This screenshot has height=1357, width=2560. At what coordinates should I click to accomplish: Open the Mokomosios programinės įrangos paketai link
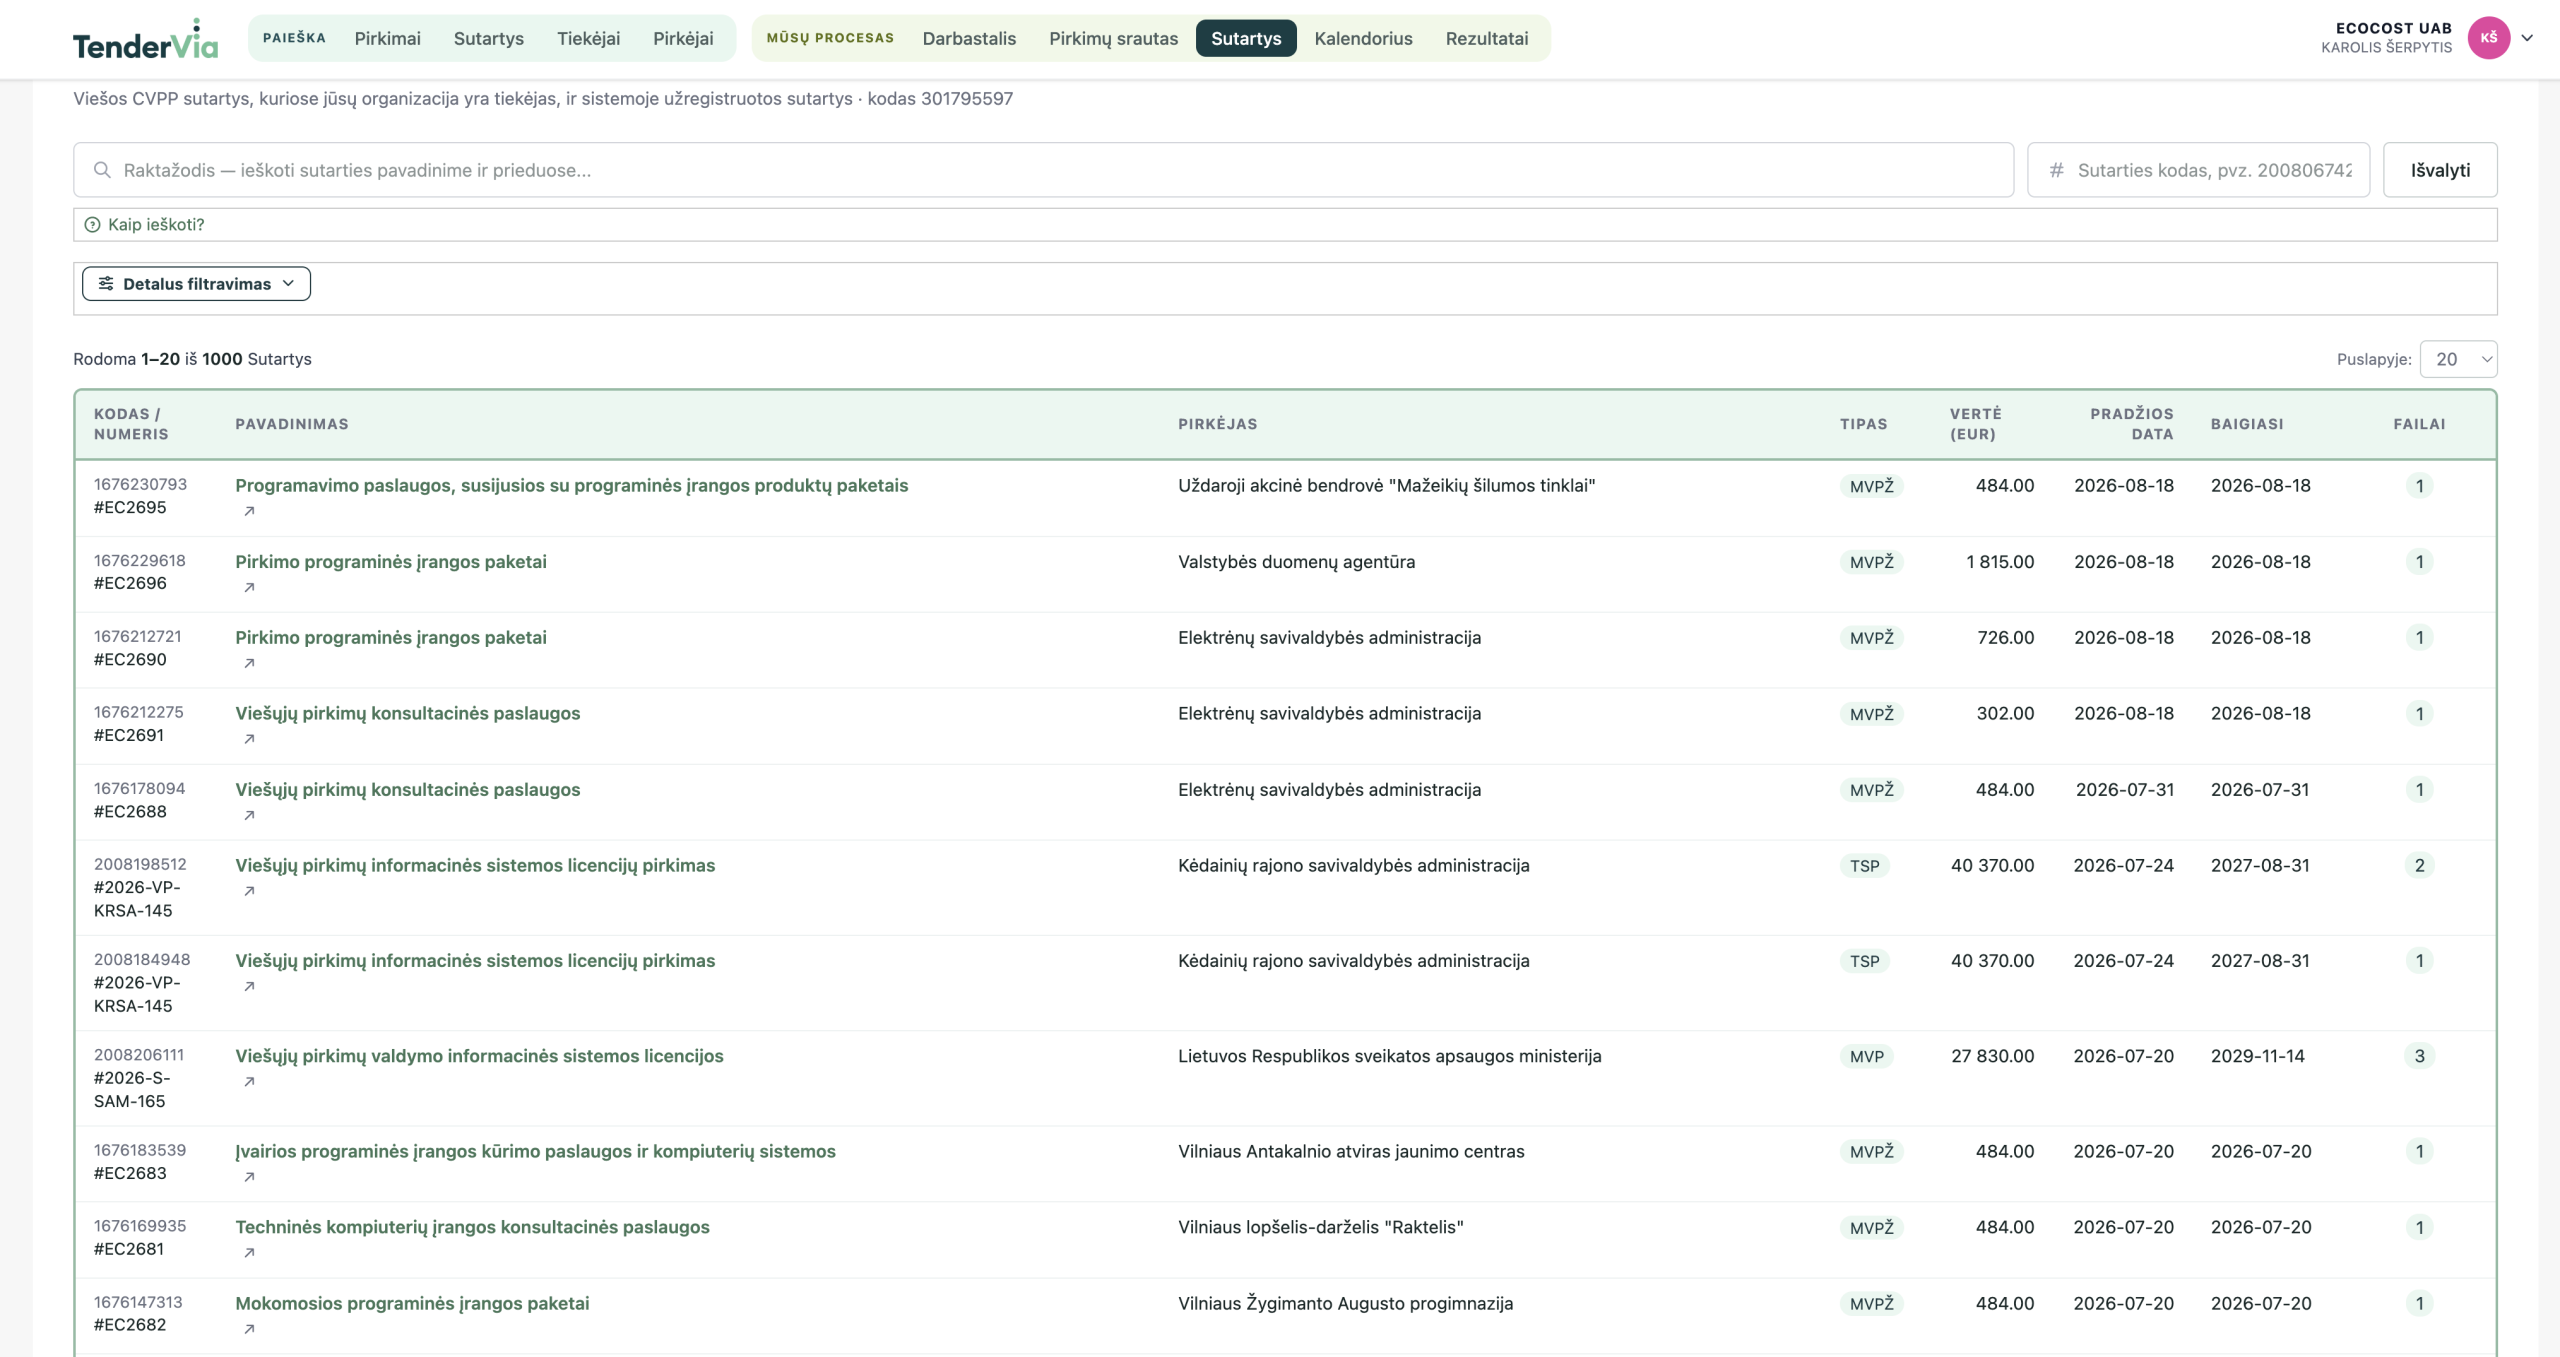412,1303
